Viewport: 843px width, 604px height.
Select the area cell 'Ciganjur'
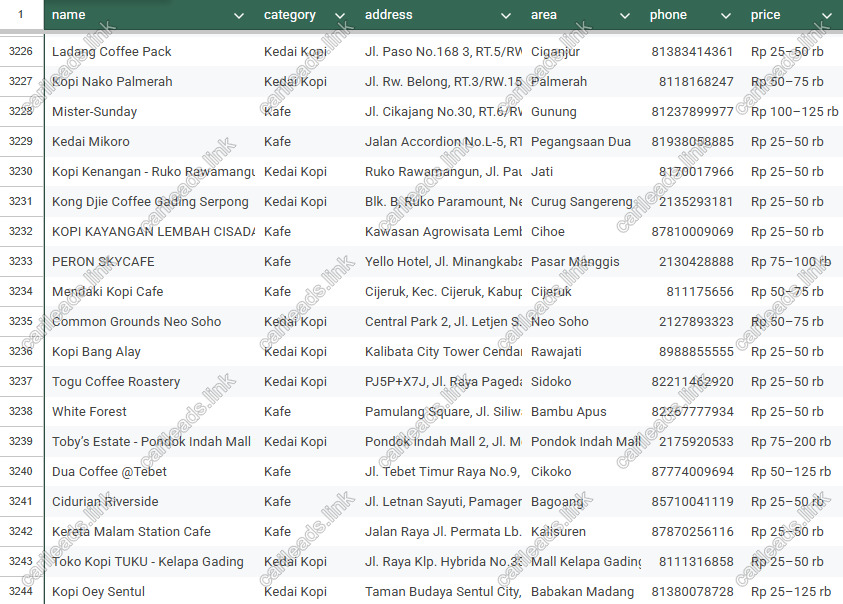tap(583, 52)
